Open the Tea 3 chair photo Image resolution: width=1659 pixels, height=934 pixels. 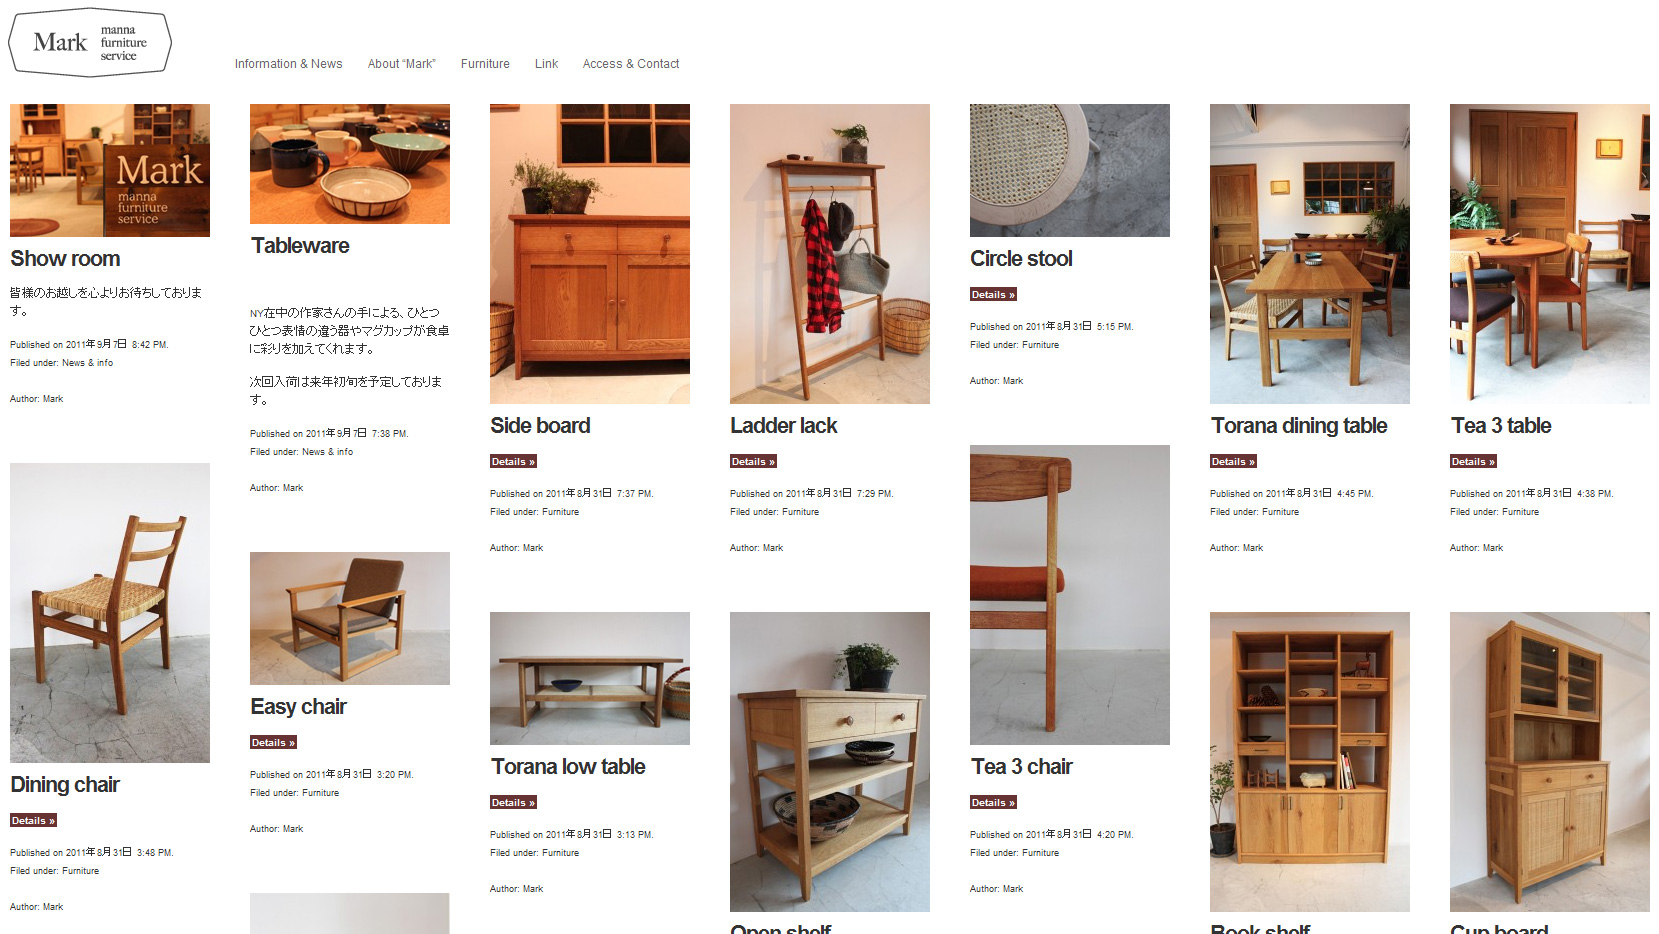[x=1070, y=595]
